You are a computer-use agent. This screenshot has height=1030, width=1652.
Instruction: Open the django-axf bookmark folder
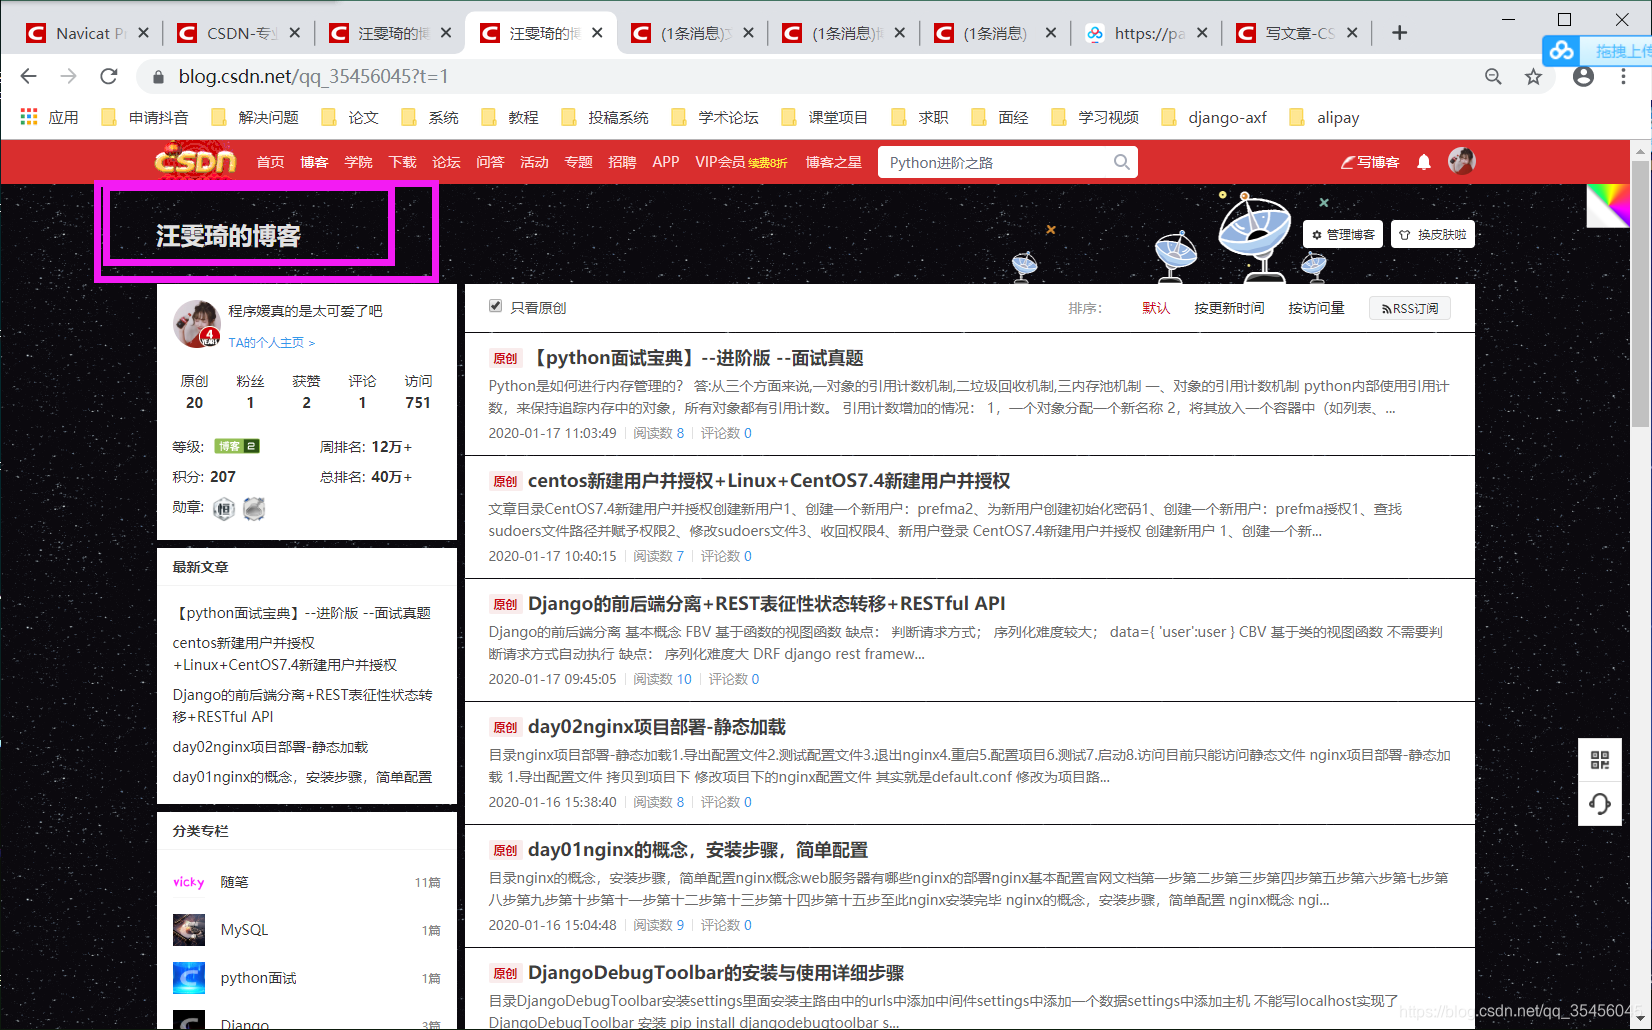coord(1214,117)
